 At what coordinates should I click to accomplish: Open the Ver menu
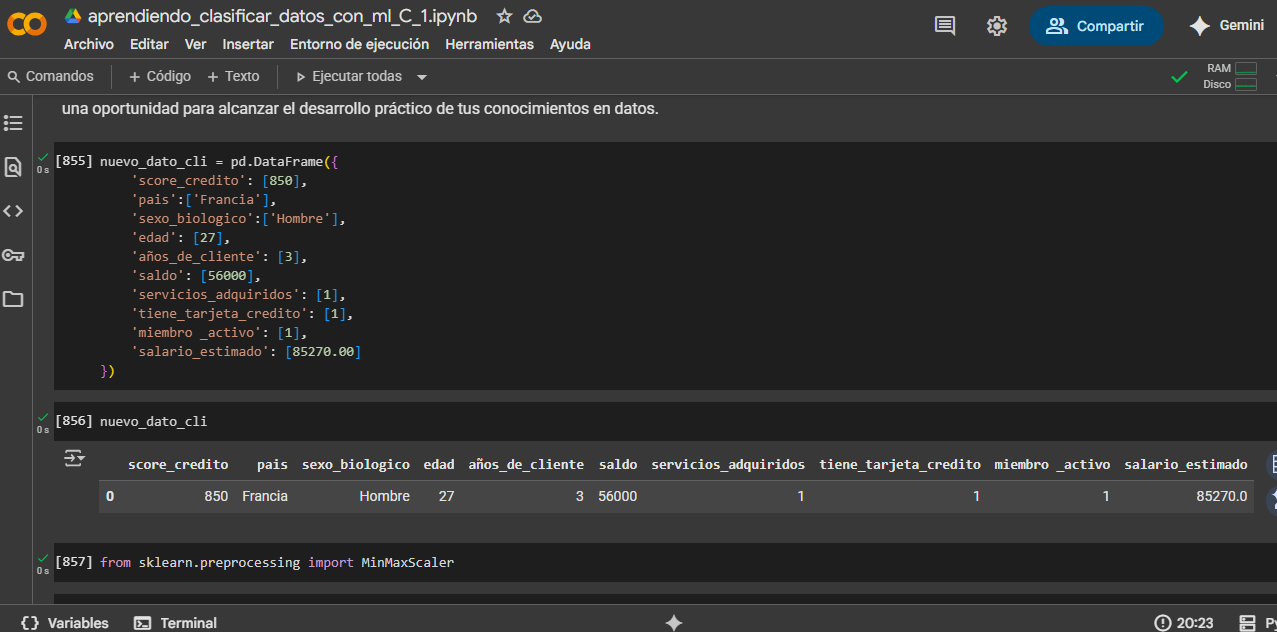196,44
